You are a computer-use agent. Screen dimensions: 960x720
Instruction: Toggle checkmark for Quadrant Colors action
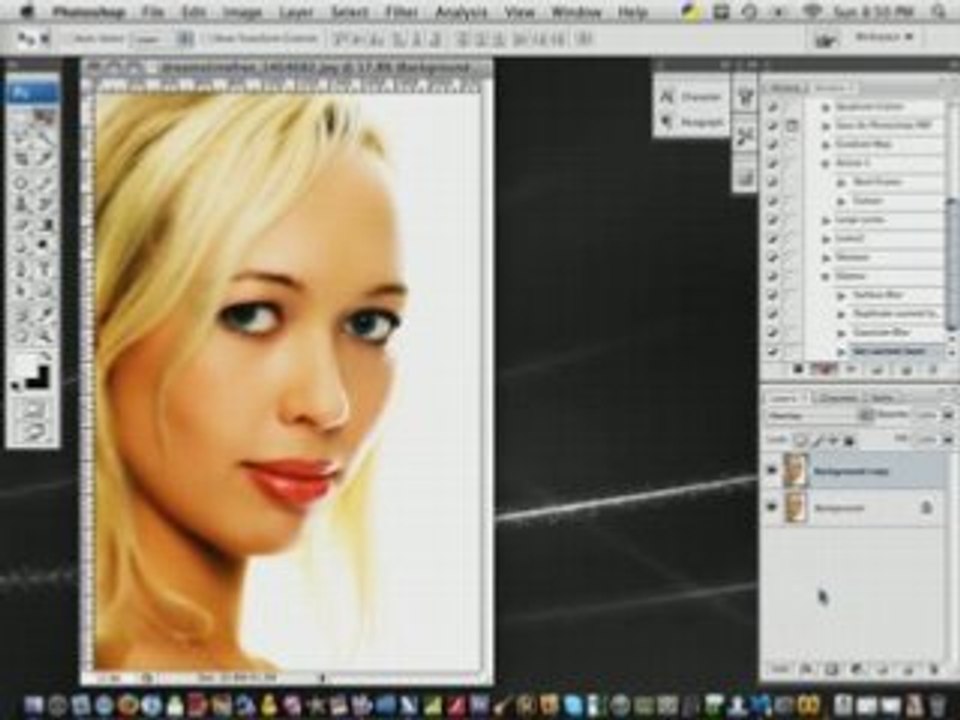tap(773, 107)
